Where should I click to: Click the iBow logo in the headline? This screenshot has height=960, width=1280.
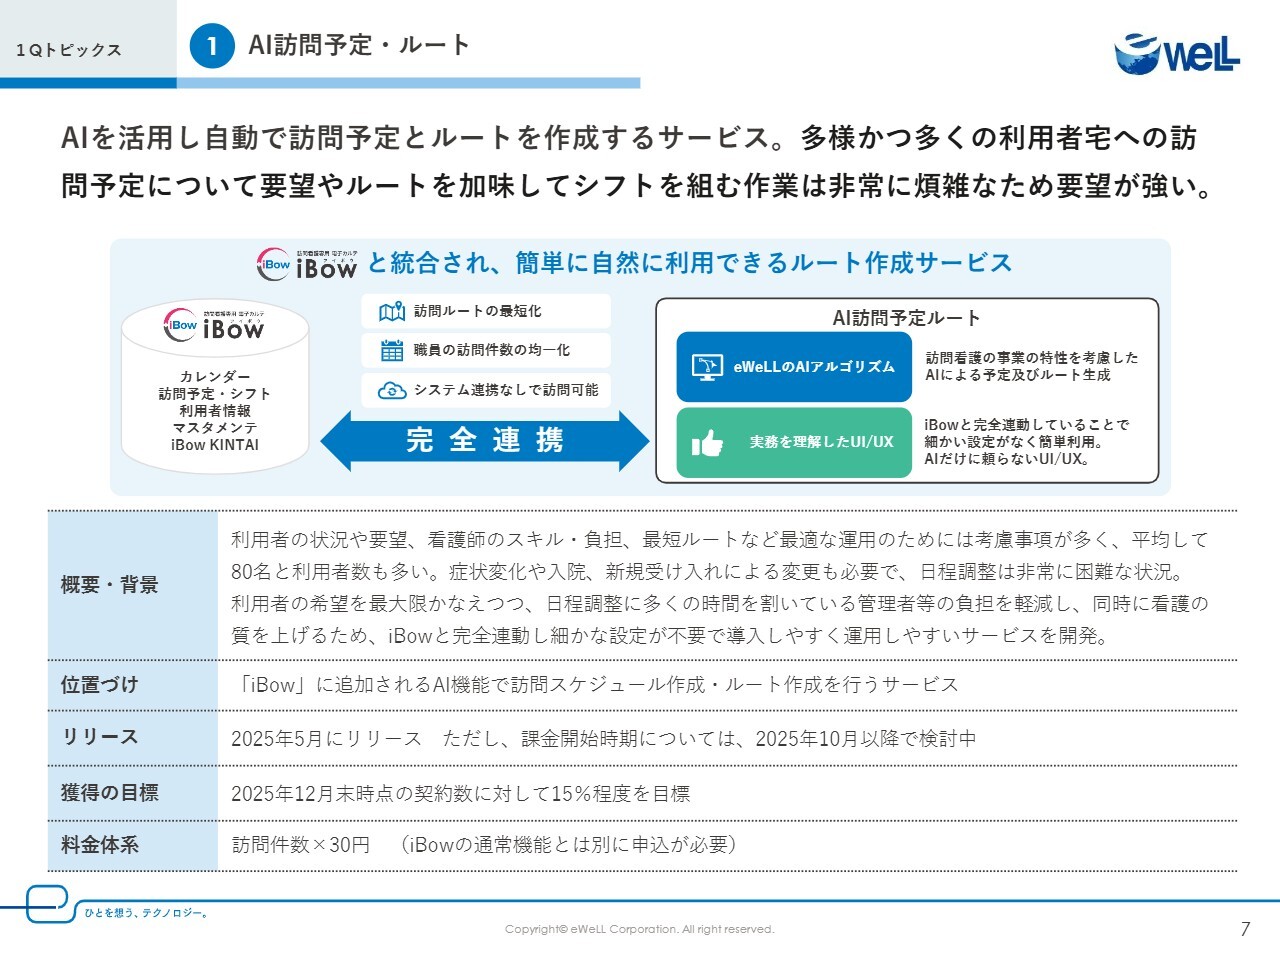(307, 264)
